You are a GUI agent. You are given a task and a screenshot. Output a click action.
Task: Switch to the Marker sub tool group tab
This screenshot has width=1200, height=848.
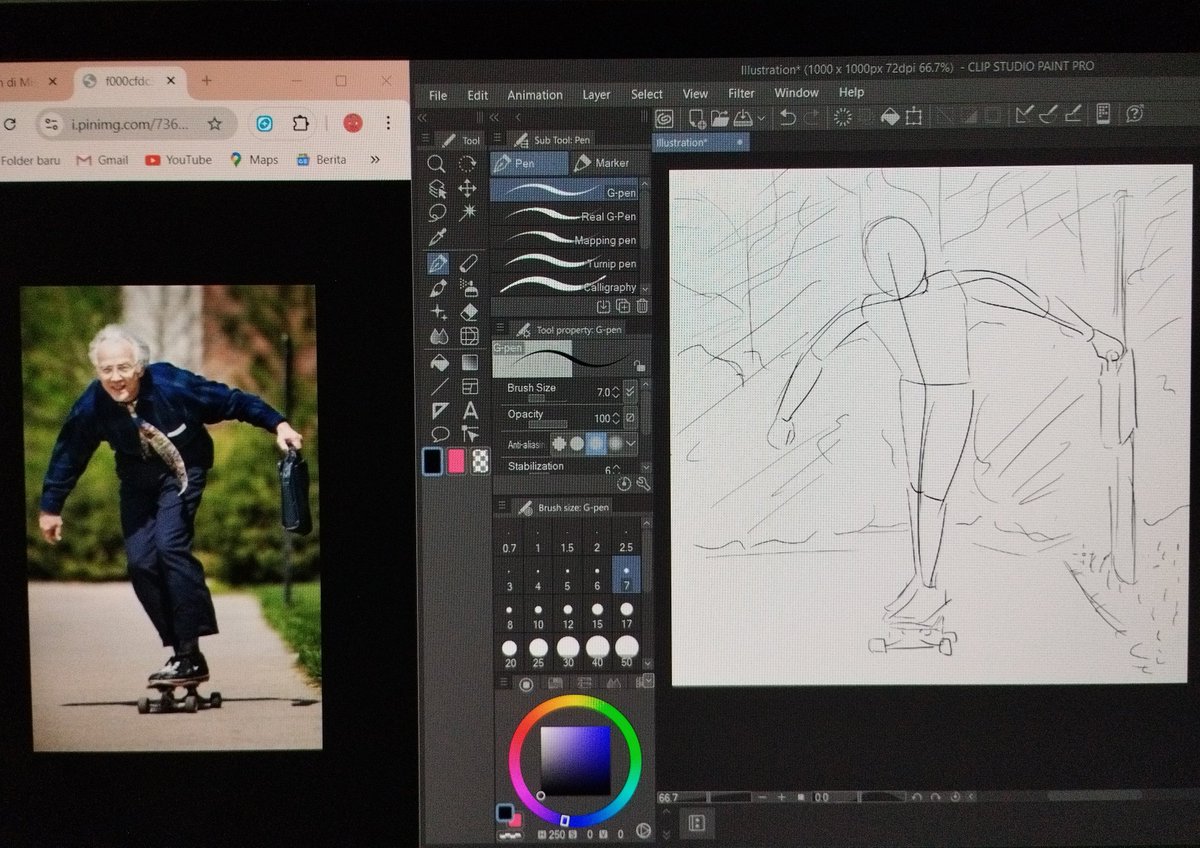coord(611,163)
